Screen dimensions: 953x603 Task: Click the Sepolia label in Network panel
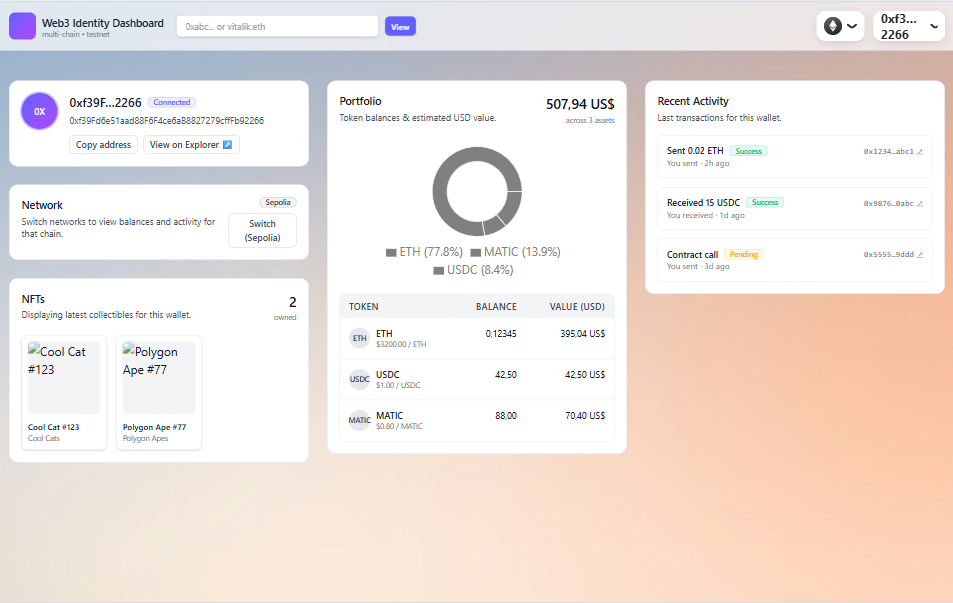(x=277, y=201)
